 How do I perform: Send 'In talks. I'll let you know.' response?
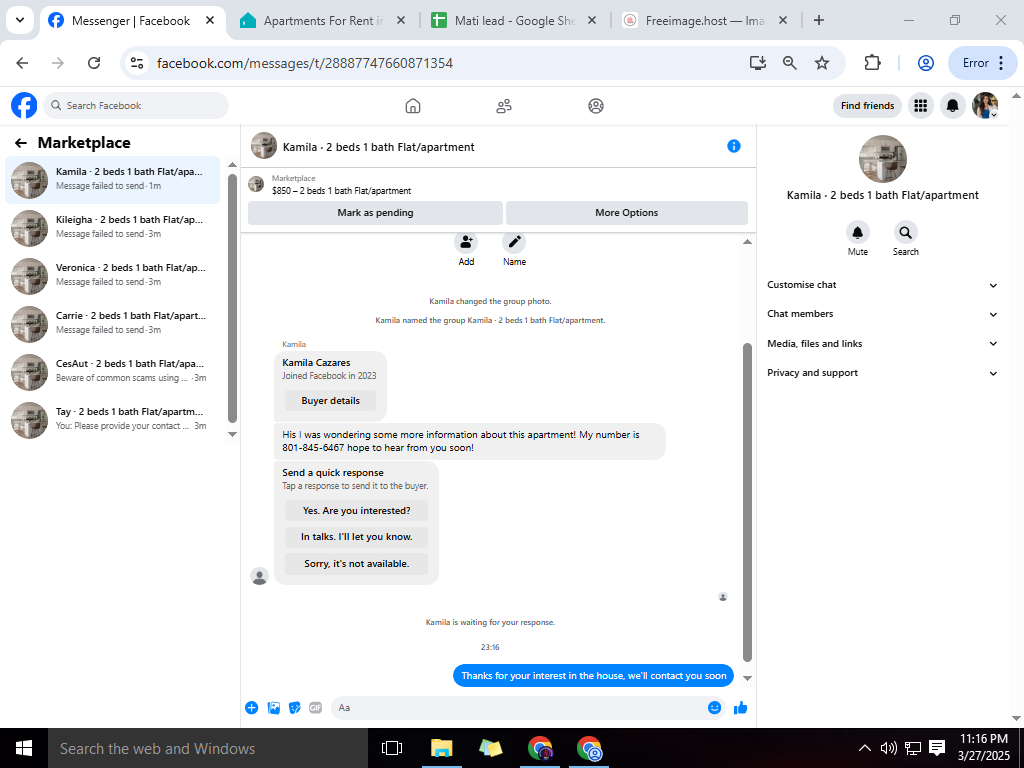[x=357, y=537]
